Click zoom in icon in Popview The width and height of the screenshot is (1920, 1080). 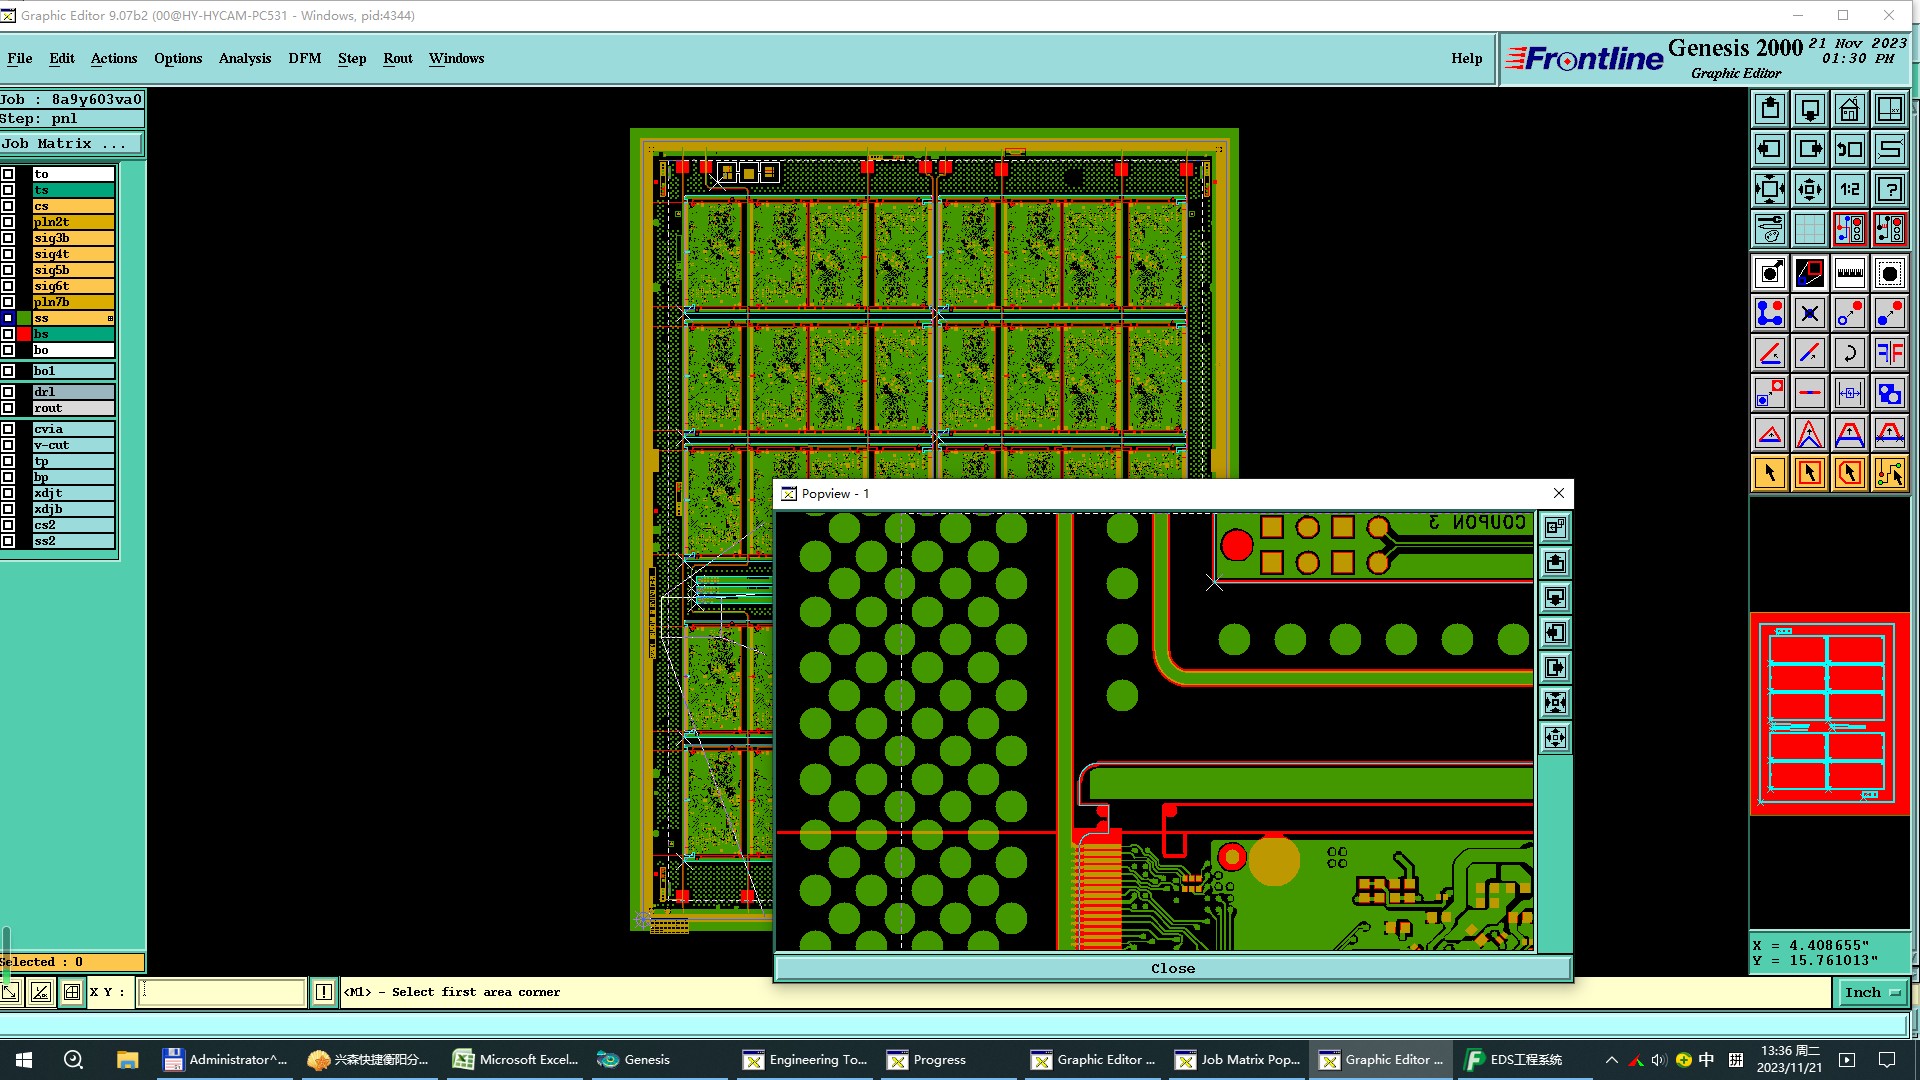coord(1555,702)
